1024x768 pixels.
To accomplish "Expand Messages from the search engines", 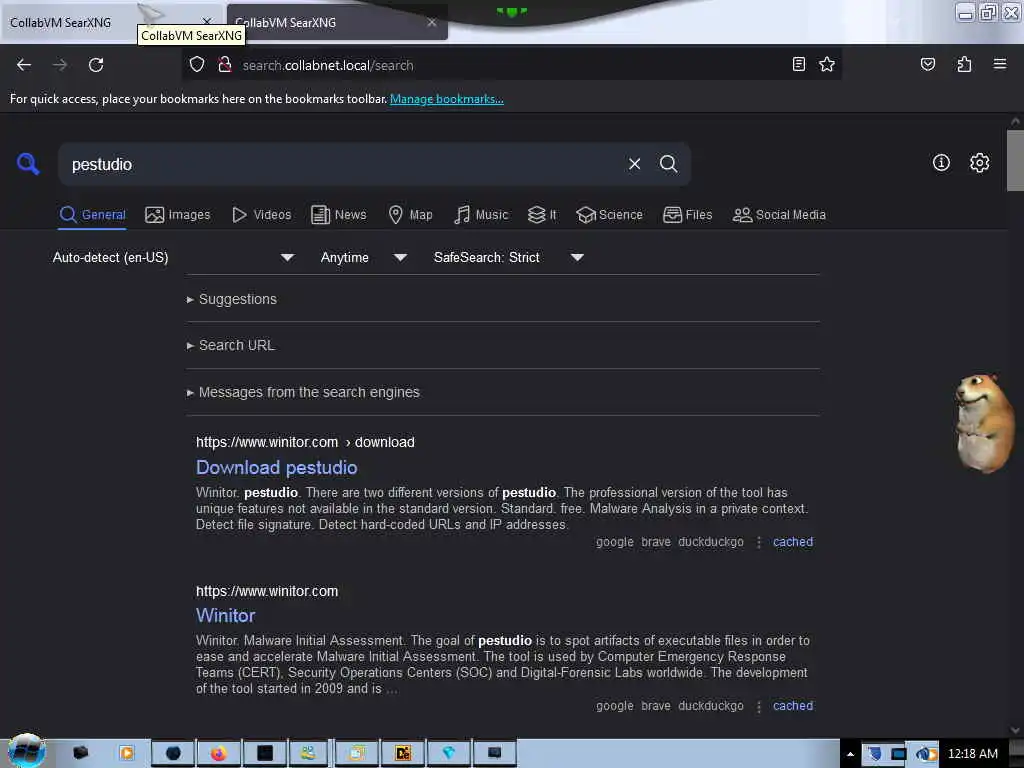I will (304, 392).
